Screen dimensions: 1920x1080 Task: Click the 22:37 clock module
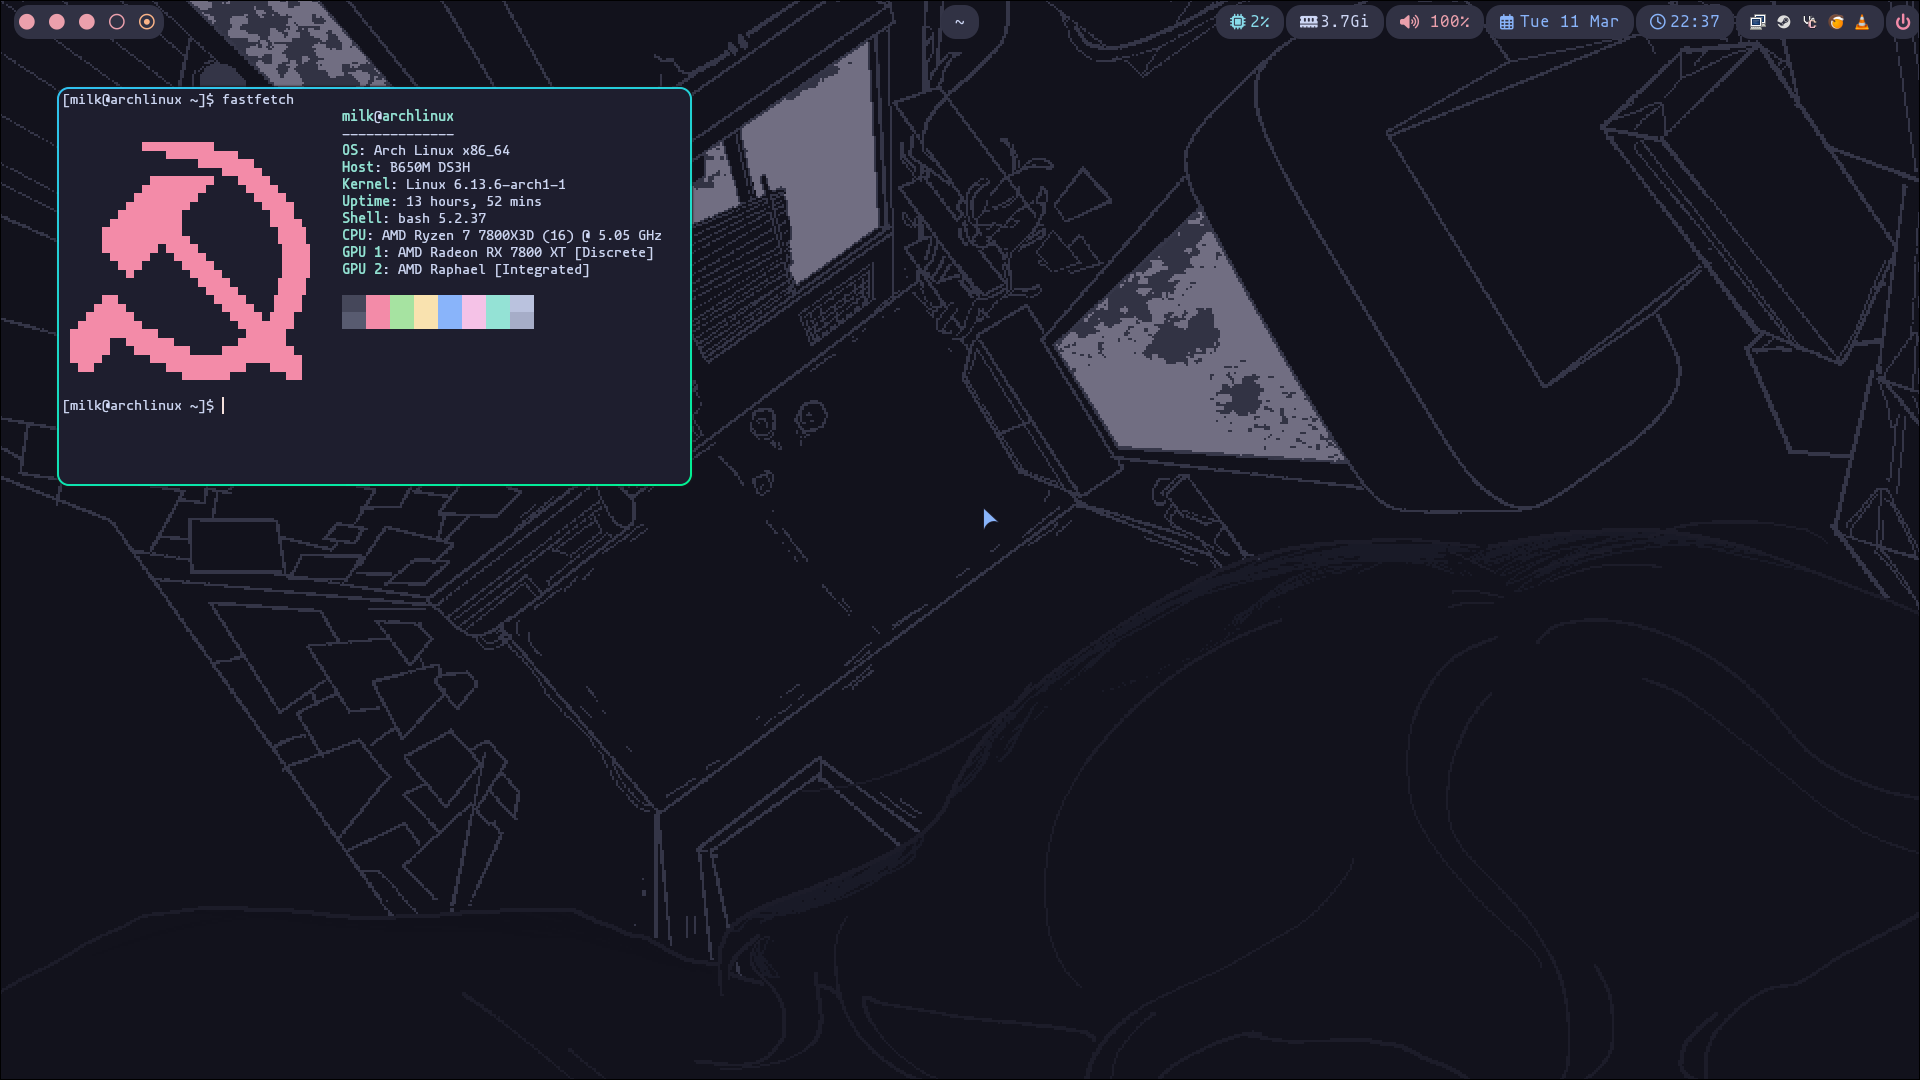(1684, 22)
